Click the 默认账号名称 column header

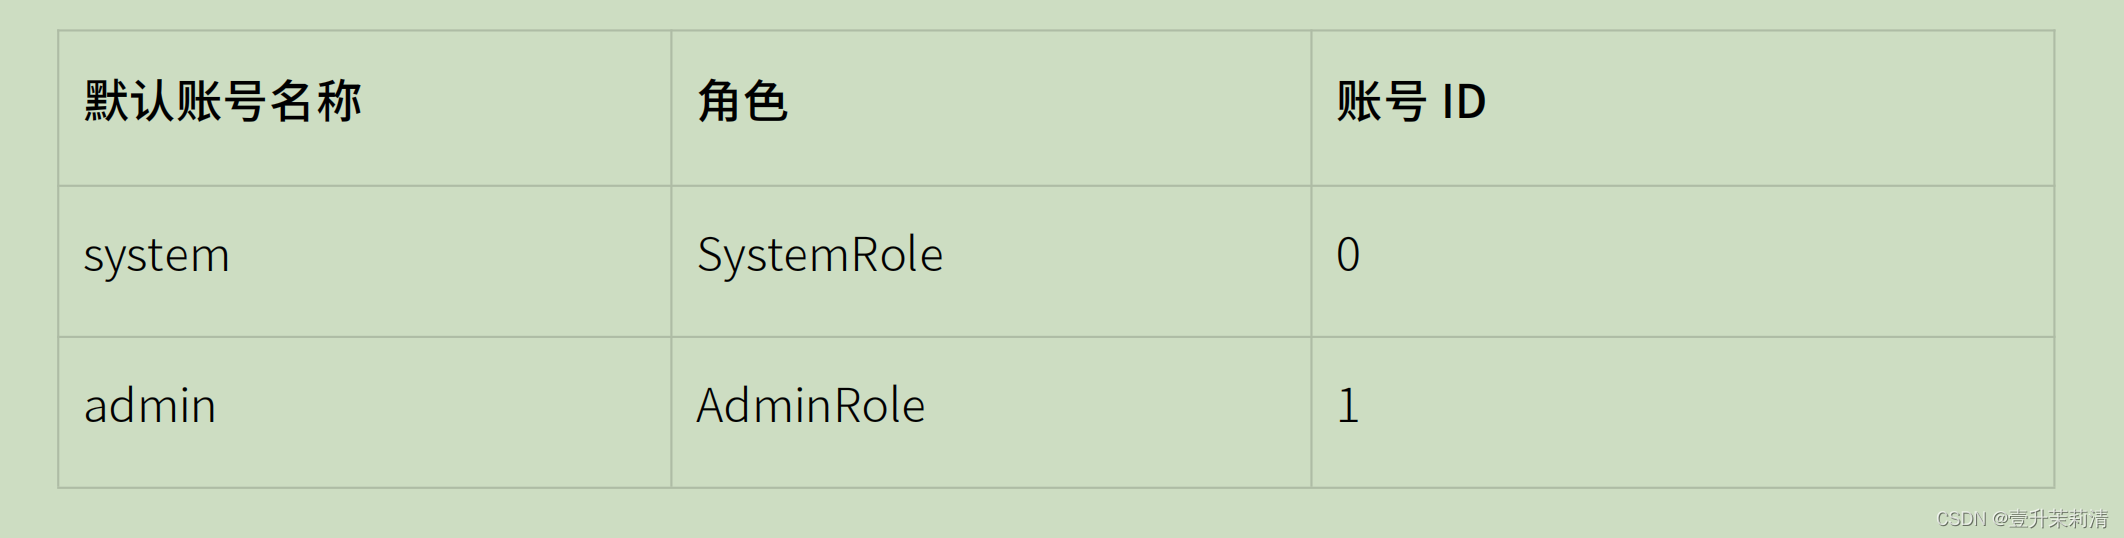222,102
